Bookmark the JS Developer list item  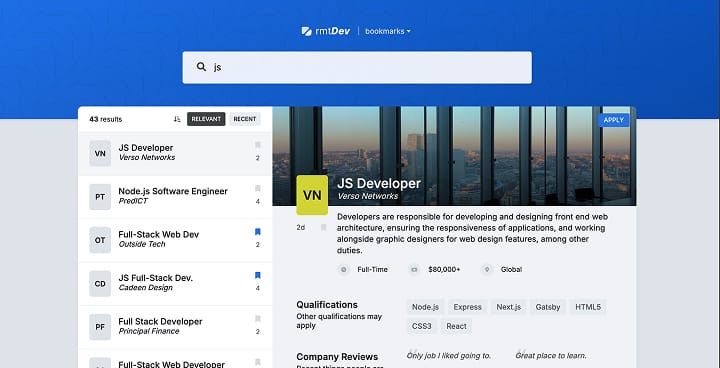pyautogui.click(x=258, y=145)
